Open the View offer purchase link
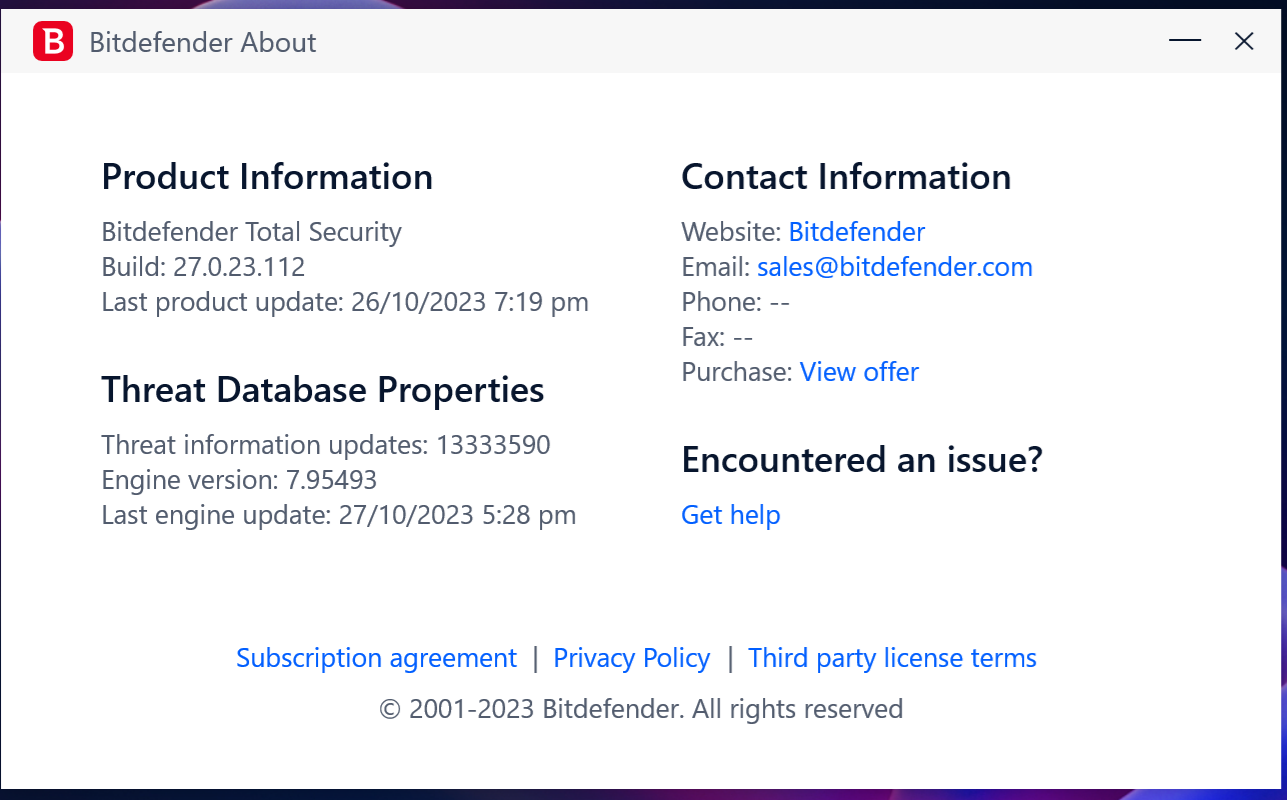The height and width of the screenshot is (800, 1287). coord(859,372)
